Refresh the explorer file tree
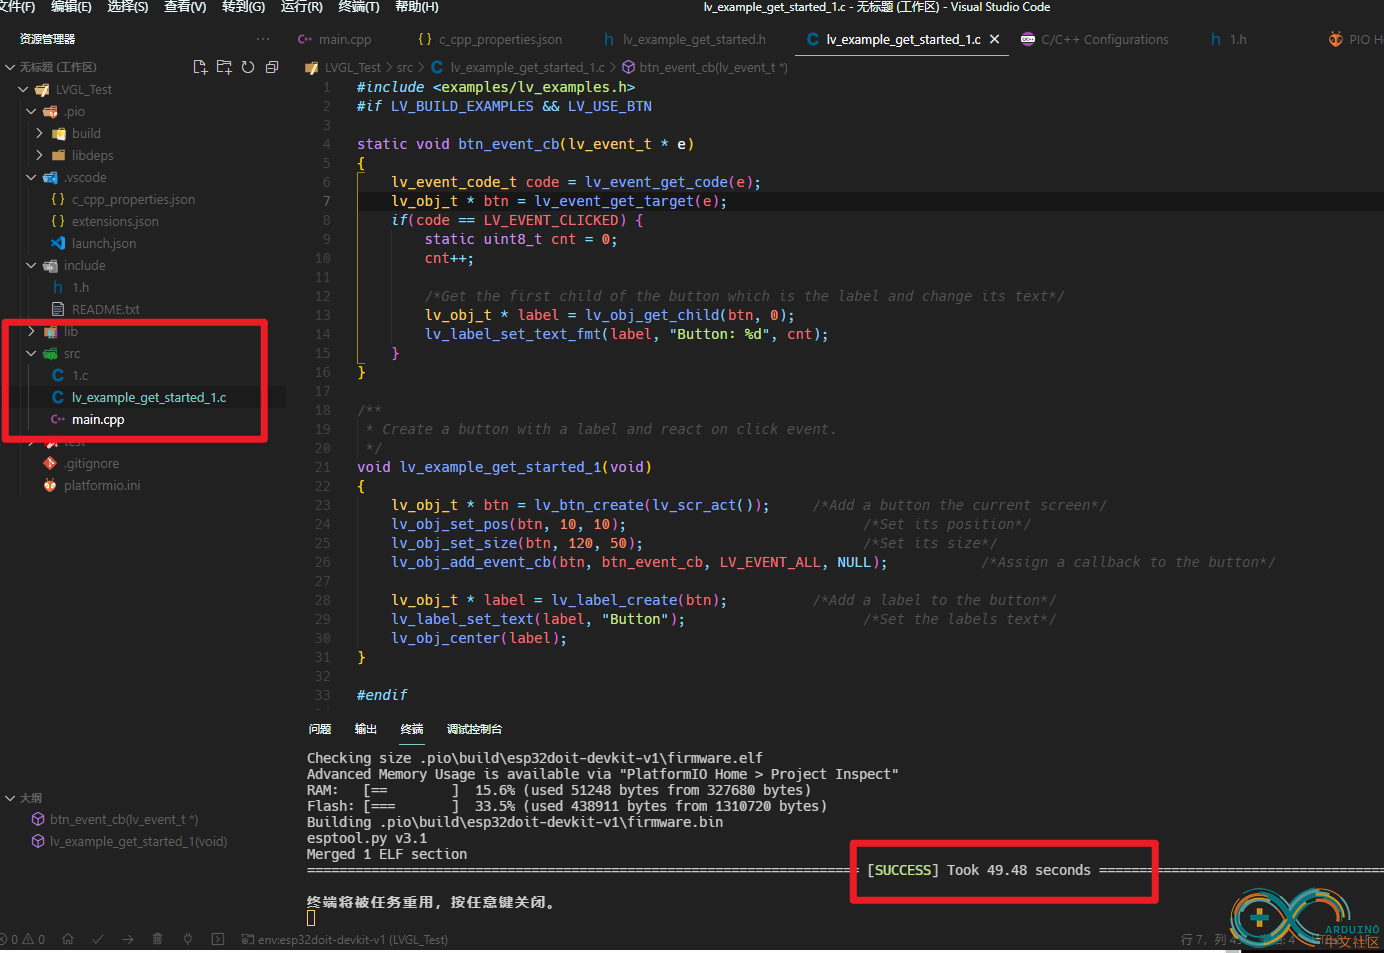 [x=248, y=67]
